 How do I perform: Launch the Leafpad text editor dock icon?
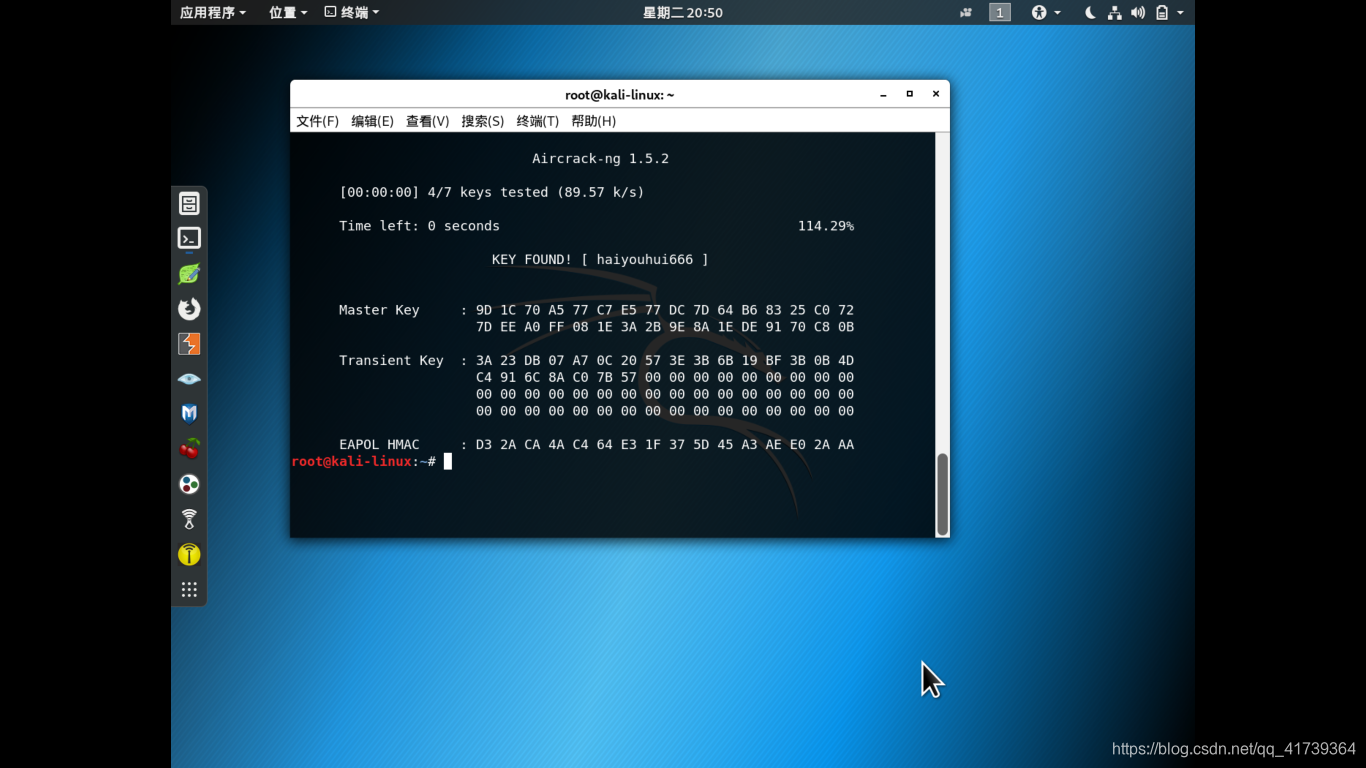[x=189, y=273]
